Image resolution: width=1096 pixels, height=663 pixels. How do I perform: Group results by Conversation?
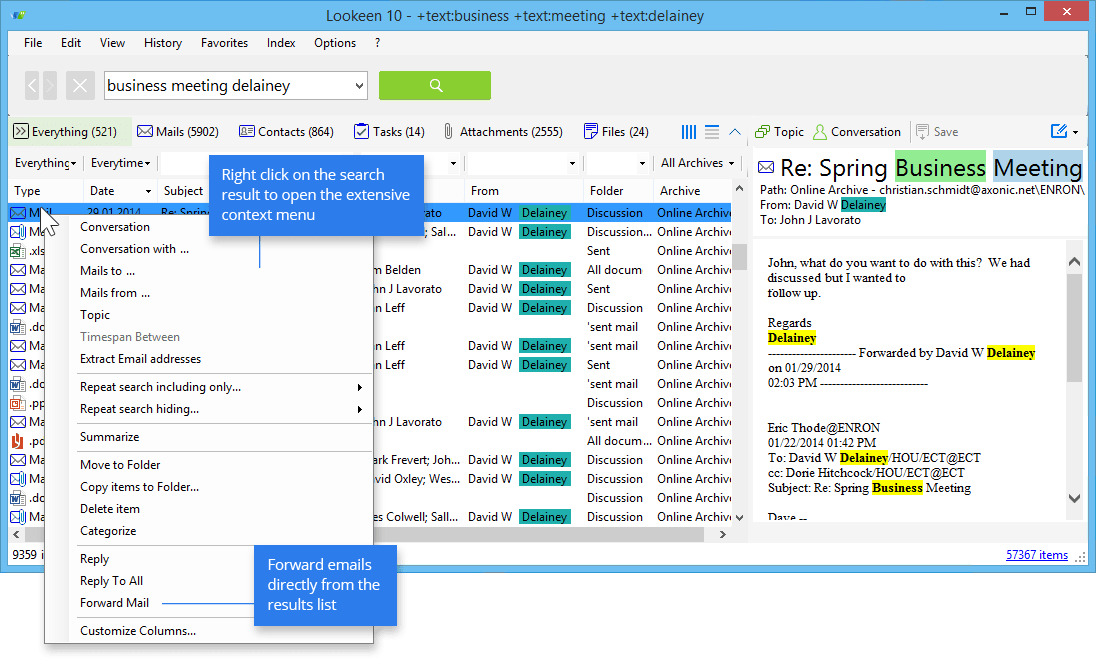pyautogui.click(x=857, y=131)
